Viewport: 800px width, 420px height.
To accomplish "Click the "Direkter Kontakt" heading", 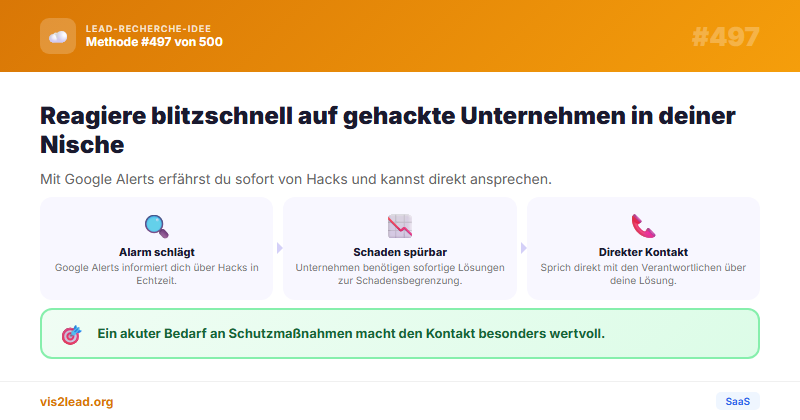I will (x=643, y=252).
